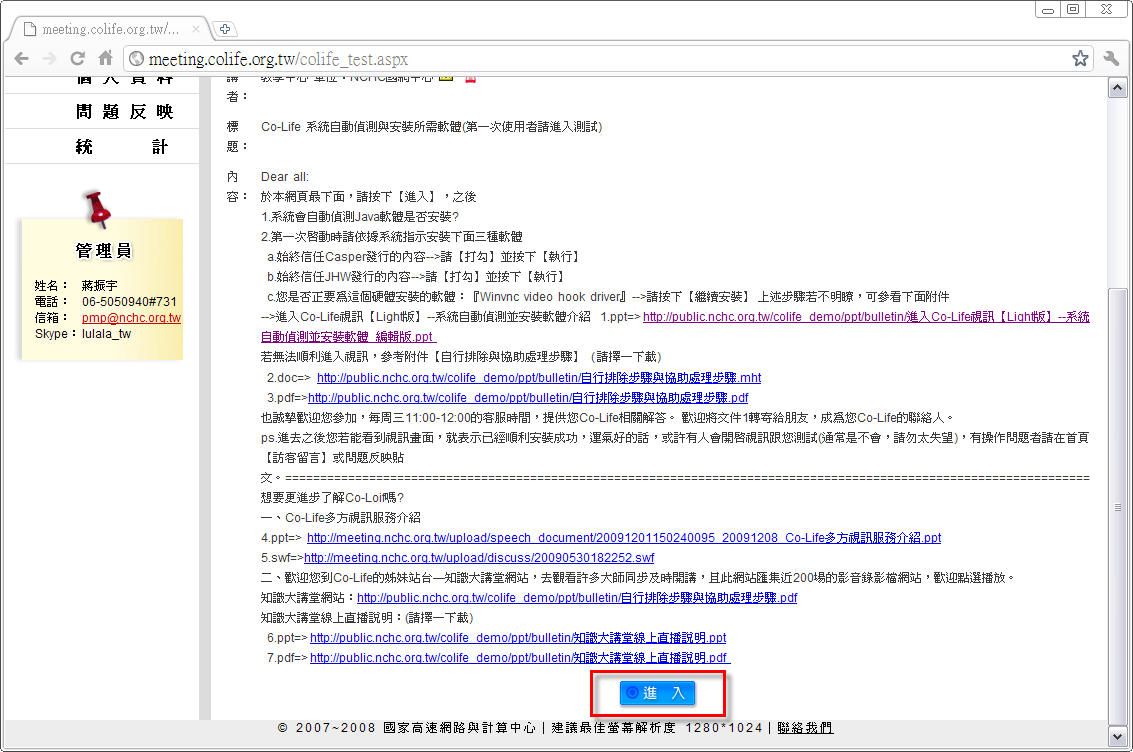Open a new browser tab
The height and width of the screenshot is (752, 1133).
coord(225,29)
